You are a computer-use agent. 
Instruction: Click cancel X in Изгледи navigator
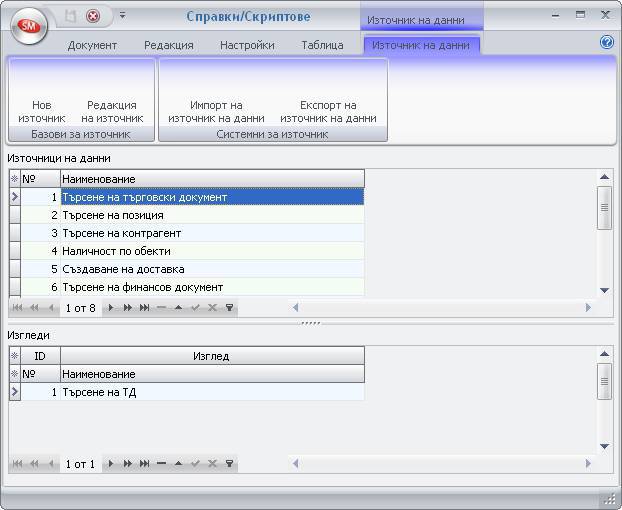(212, 463)
